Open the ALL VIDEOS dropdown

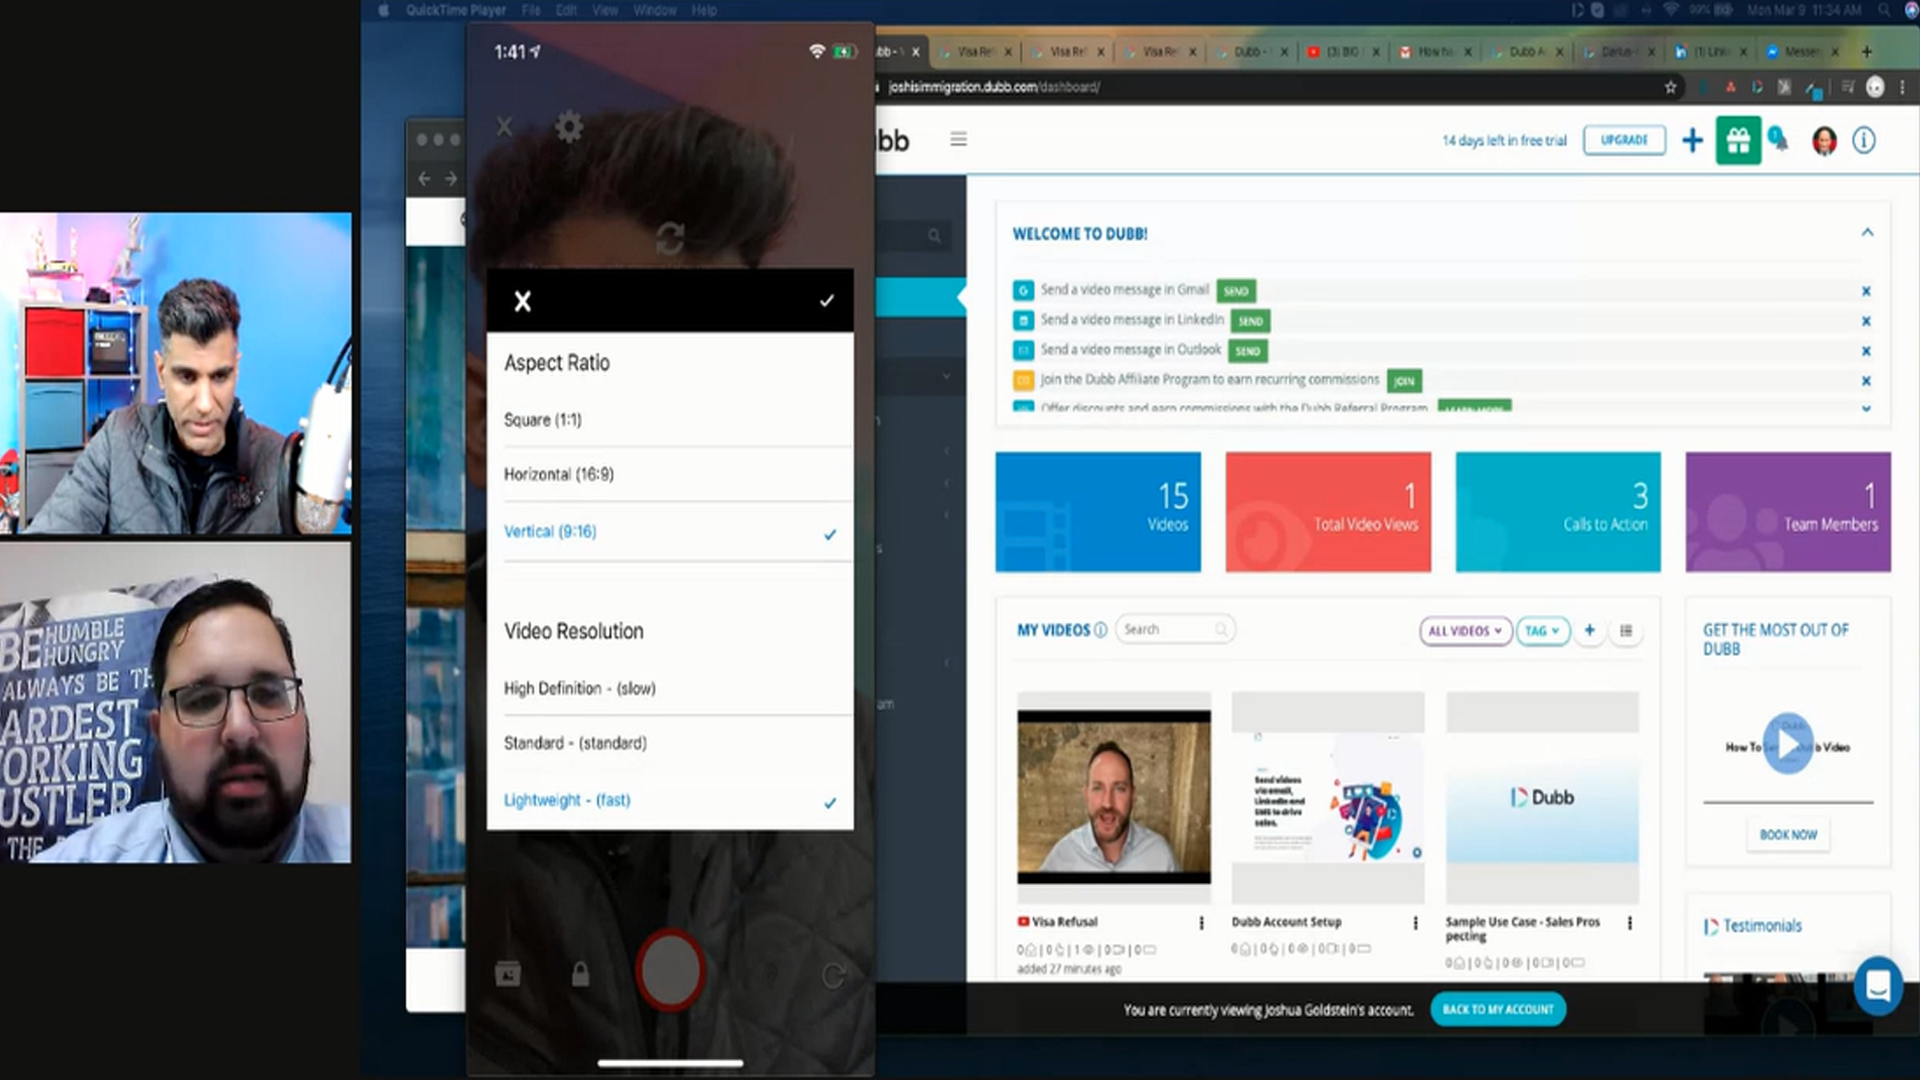(1465, 631)
